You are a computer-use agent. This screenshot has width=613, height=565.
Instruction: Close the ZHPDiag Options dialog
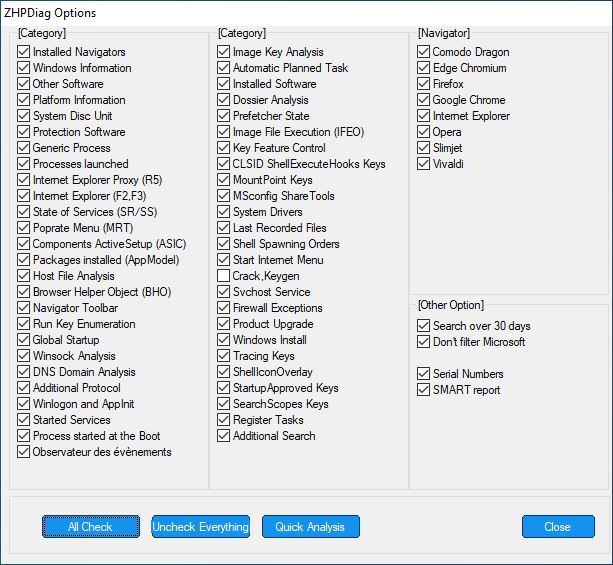[x=558, y=527]
